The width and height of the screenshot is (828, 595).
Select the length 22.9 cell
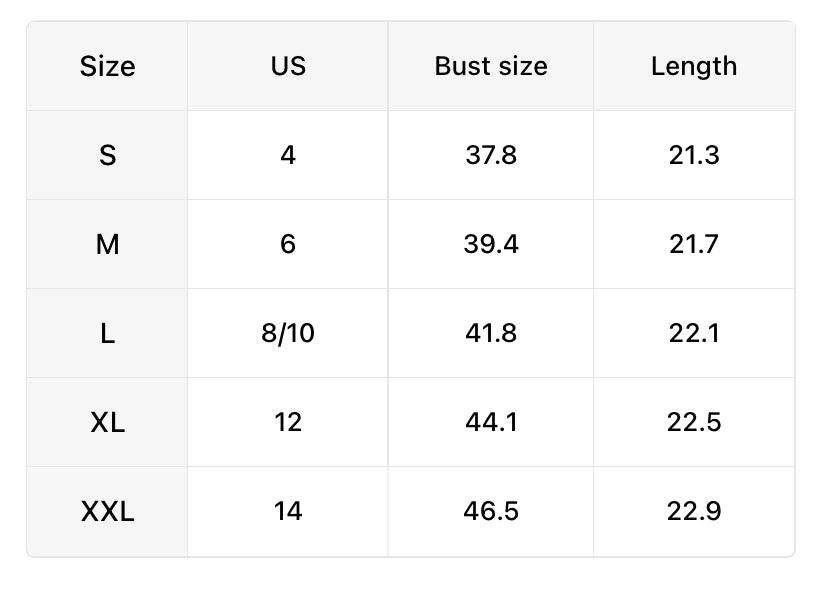click(694, 512)
